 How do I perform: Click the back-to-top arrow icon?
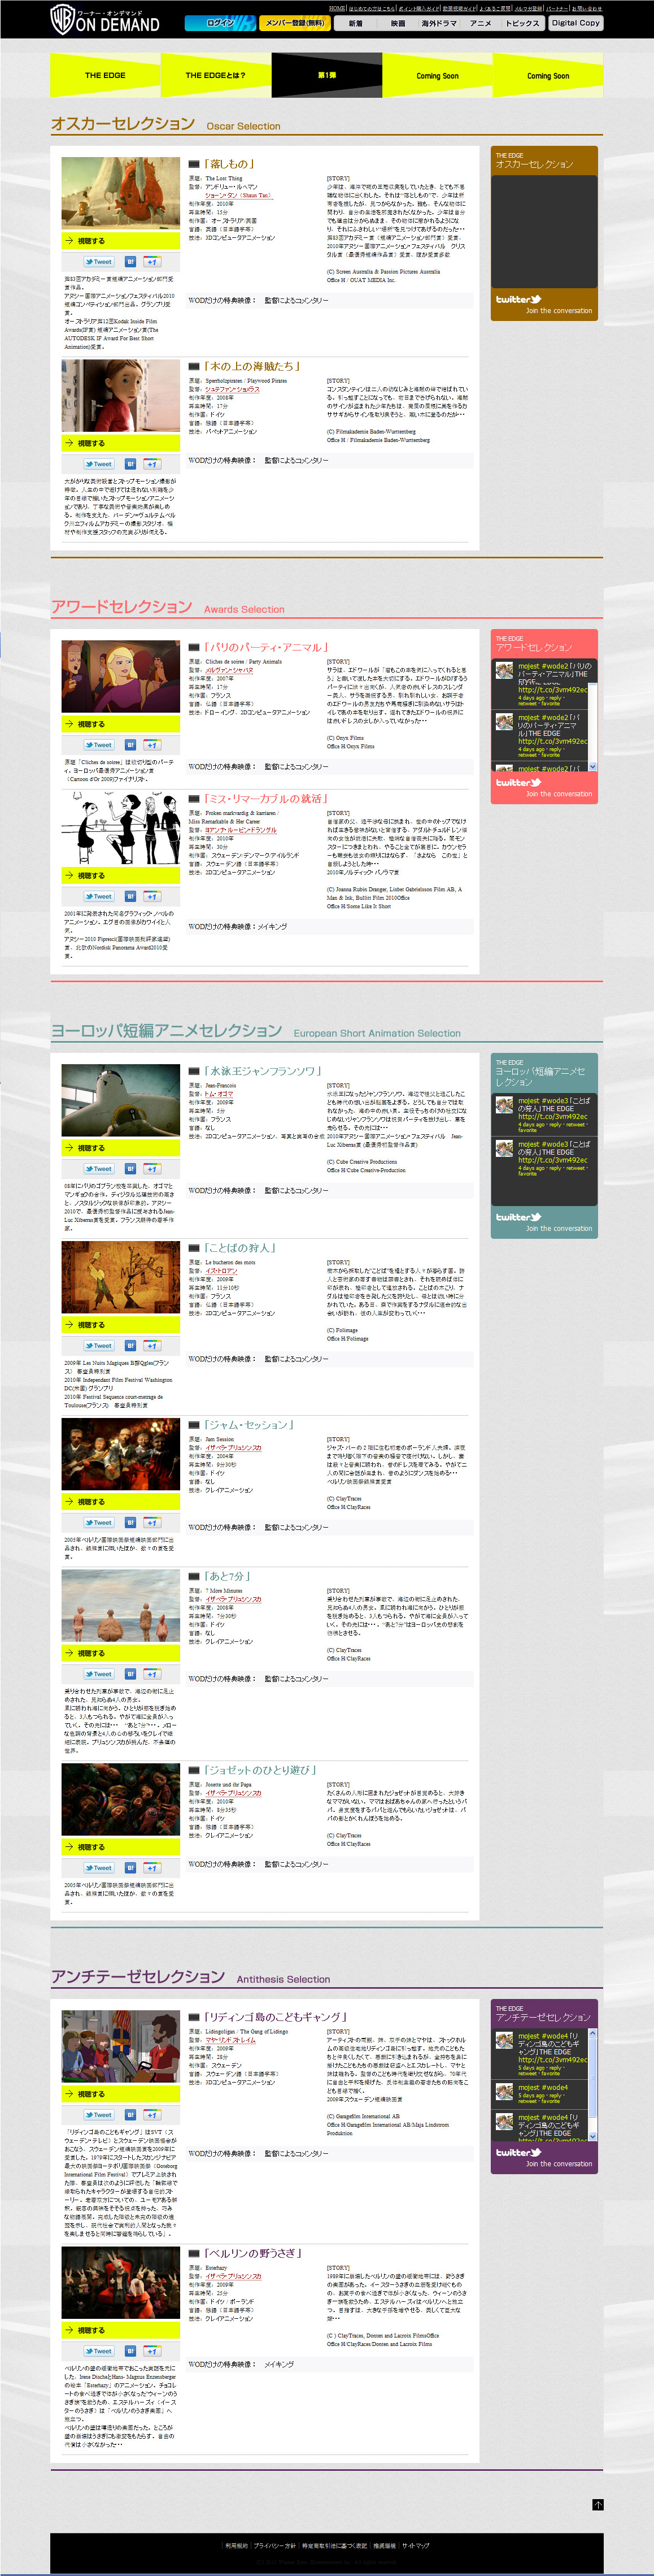click(598, 2504)
